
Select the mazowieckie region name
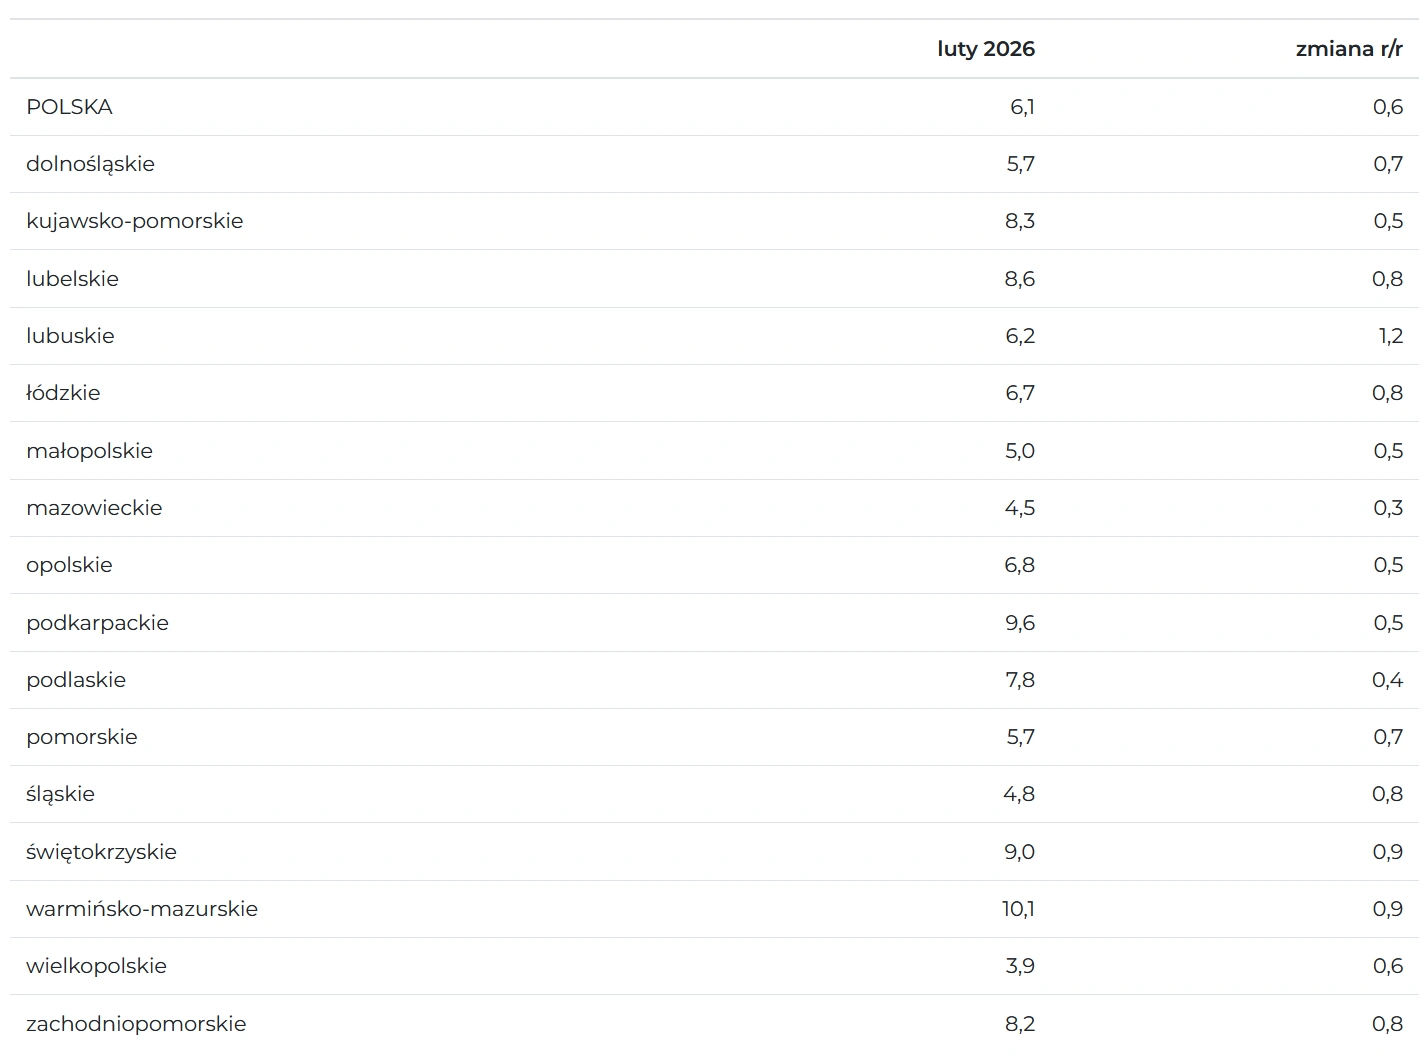pos(94,508)
